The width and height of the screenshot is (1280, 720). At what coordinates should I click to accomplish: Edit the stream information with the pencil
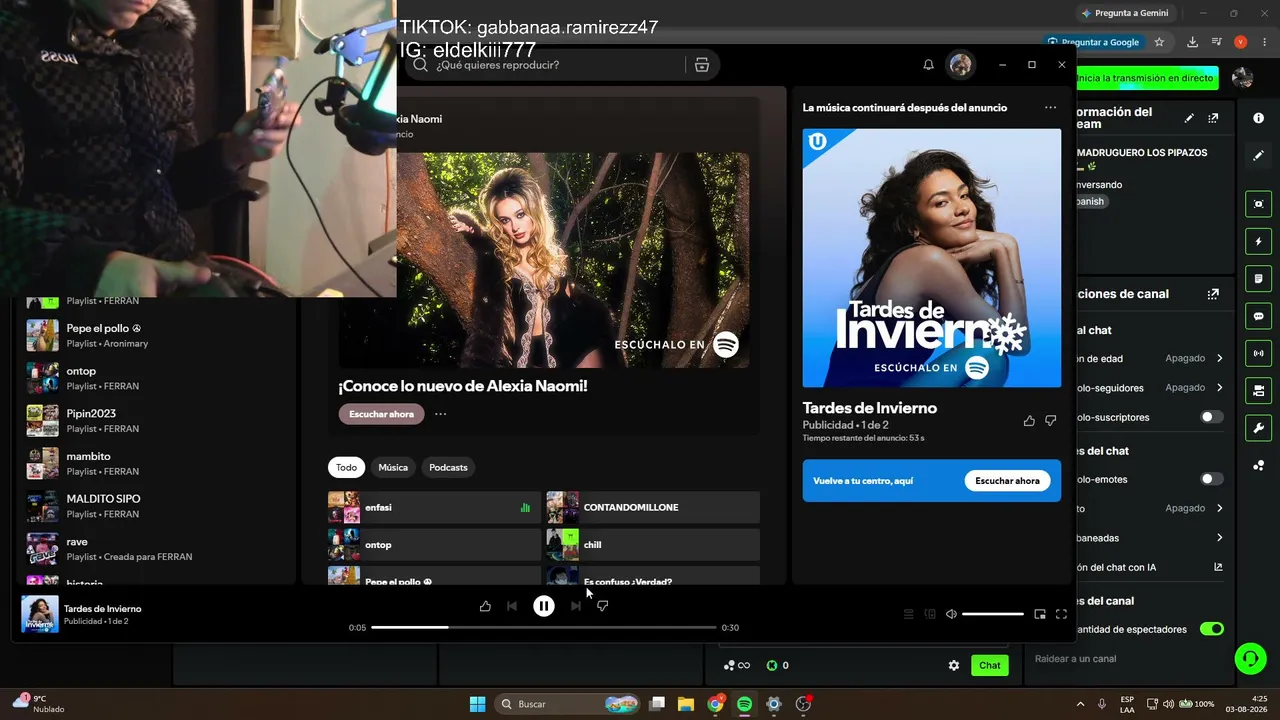pyautogui.click(x=1189, y=118)
